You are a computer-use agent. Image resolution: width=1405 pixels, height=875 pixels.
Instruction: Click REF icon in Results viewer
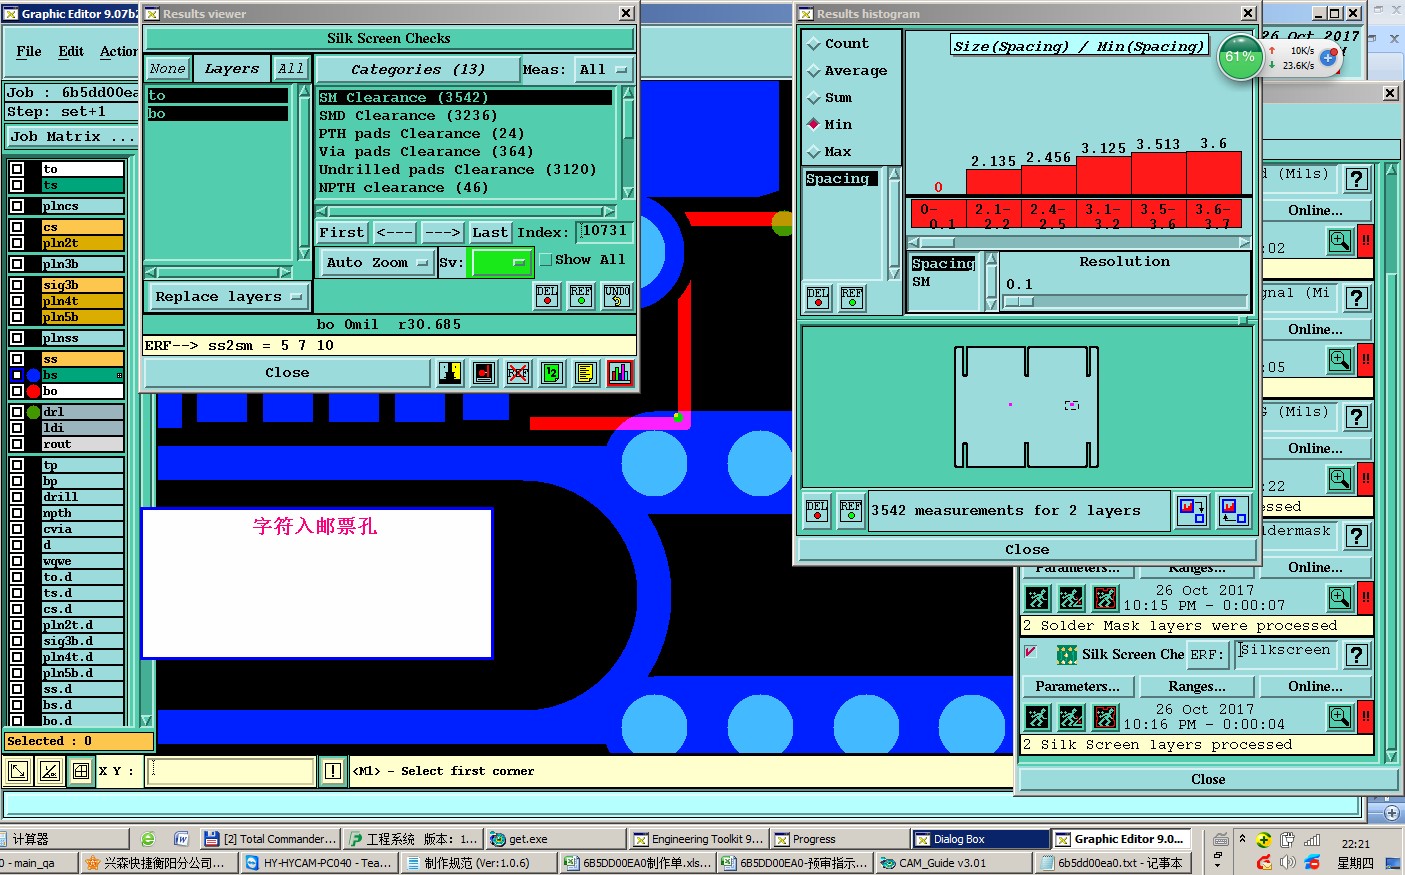(581, 296)
